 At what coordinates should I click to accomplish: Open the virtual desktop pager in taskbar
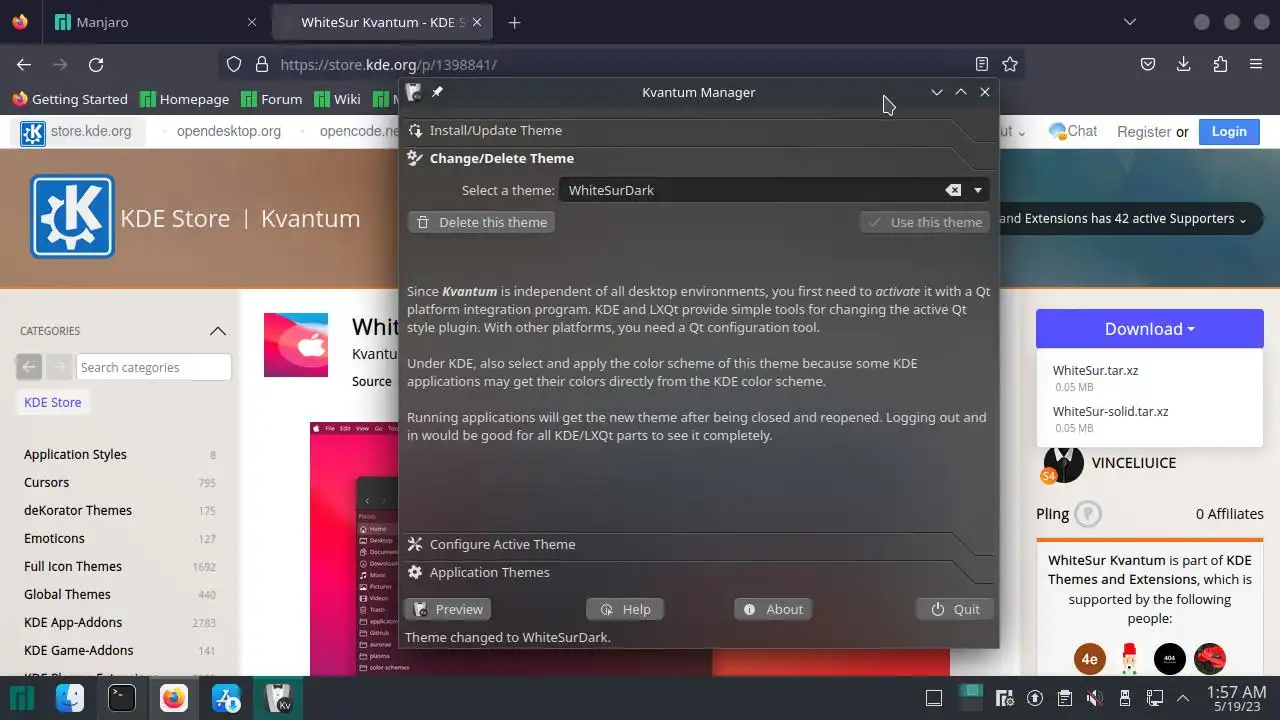point(970,696)
